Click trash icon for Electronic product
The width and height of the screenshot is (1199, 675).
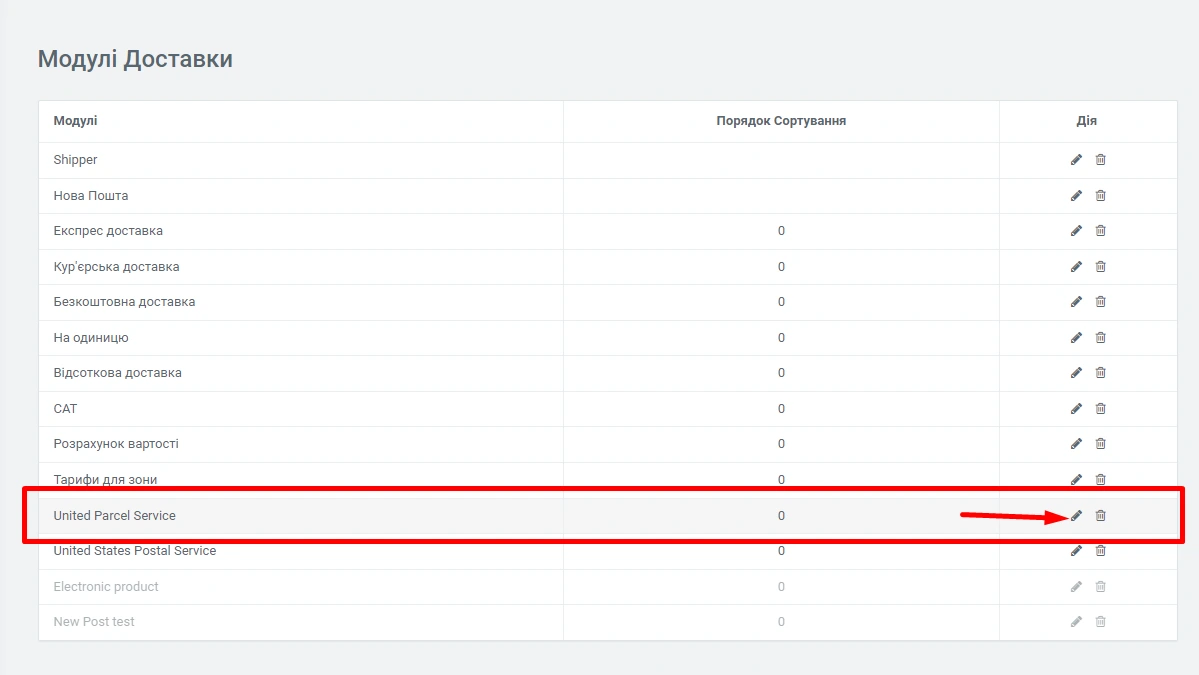(x=1100, y=587)
